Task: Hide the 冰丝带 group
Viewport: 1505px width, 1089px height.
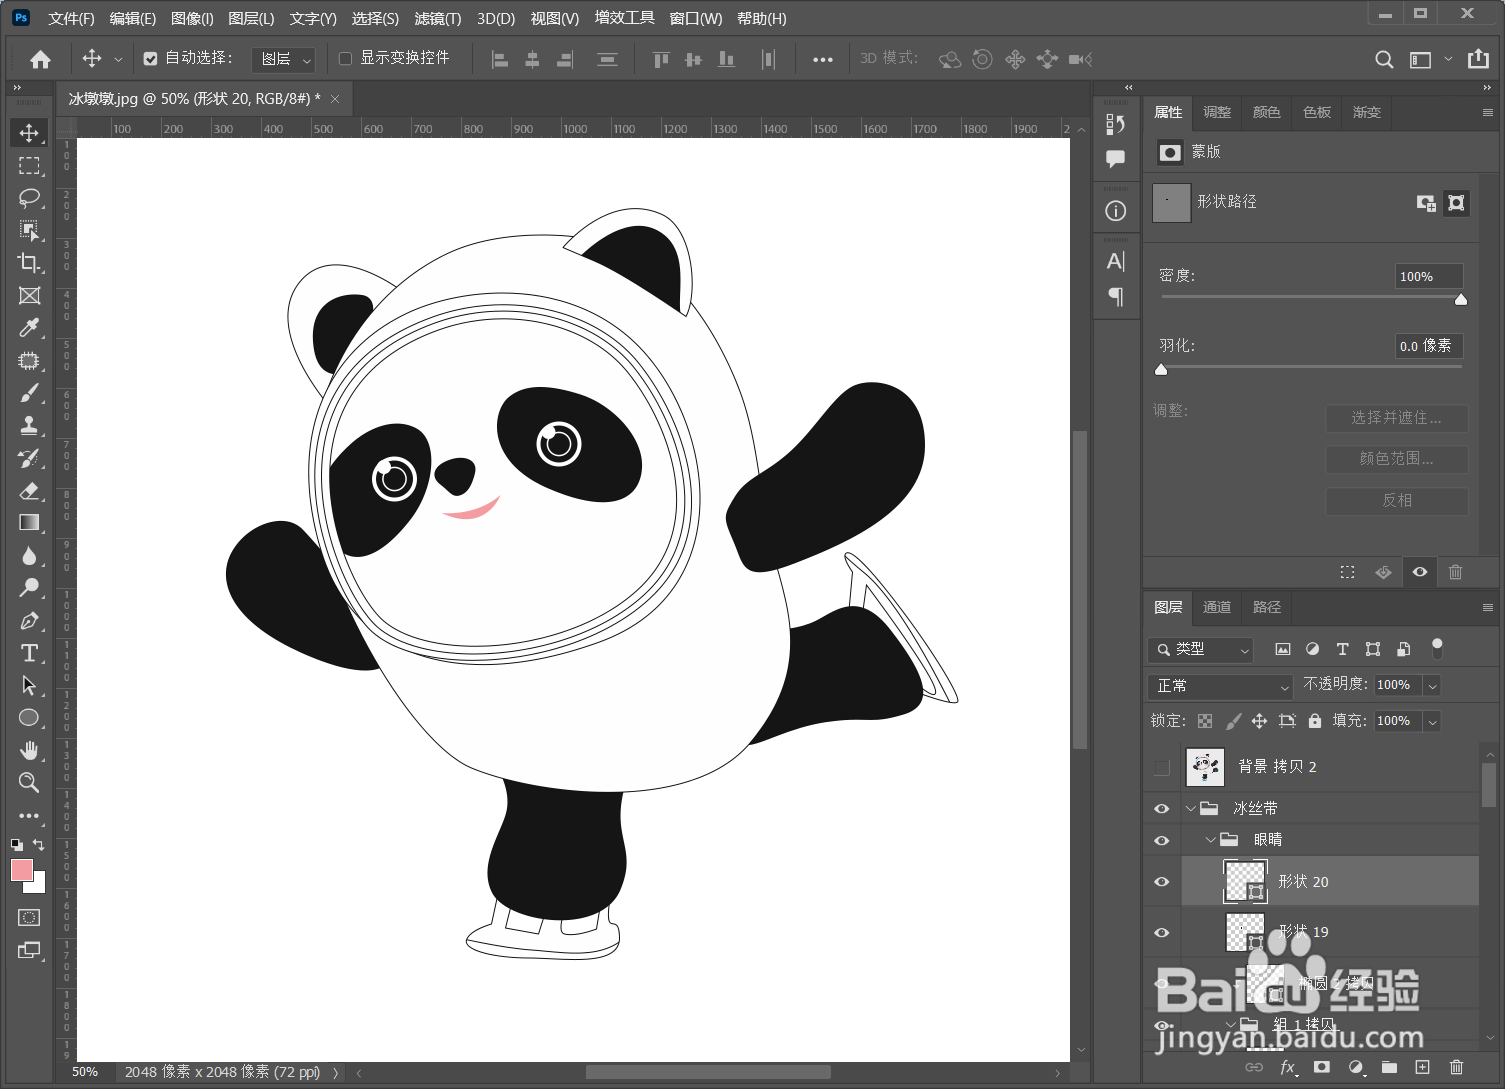Action: [x=1161, y=808]
